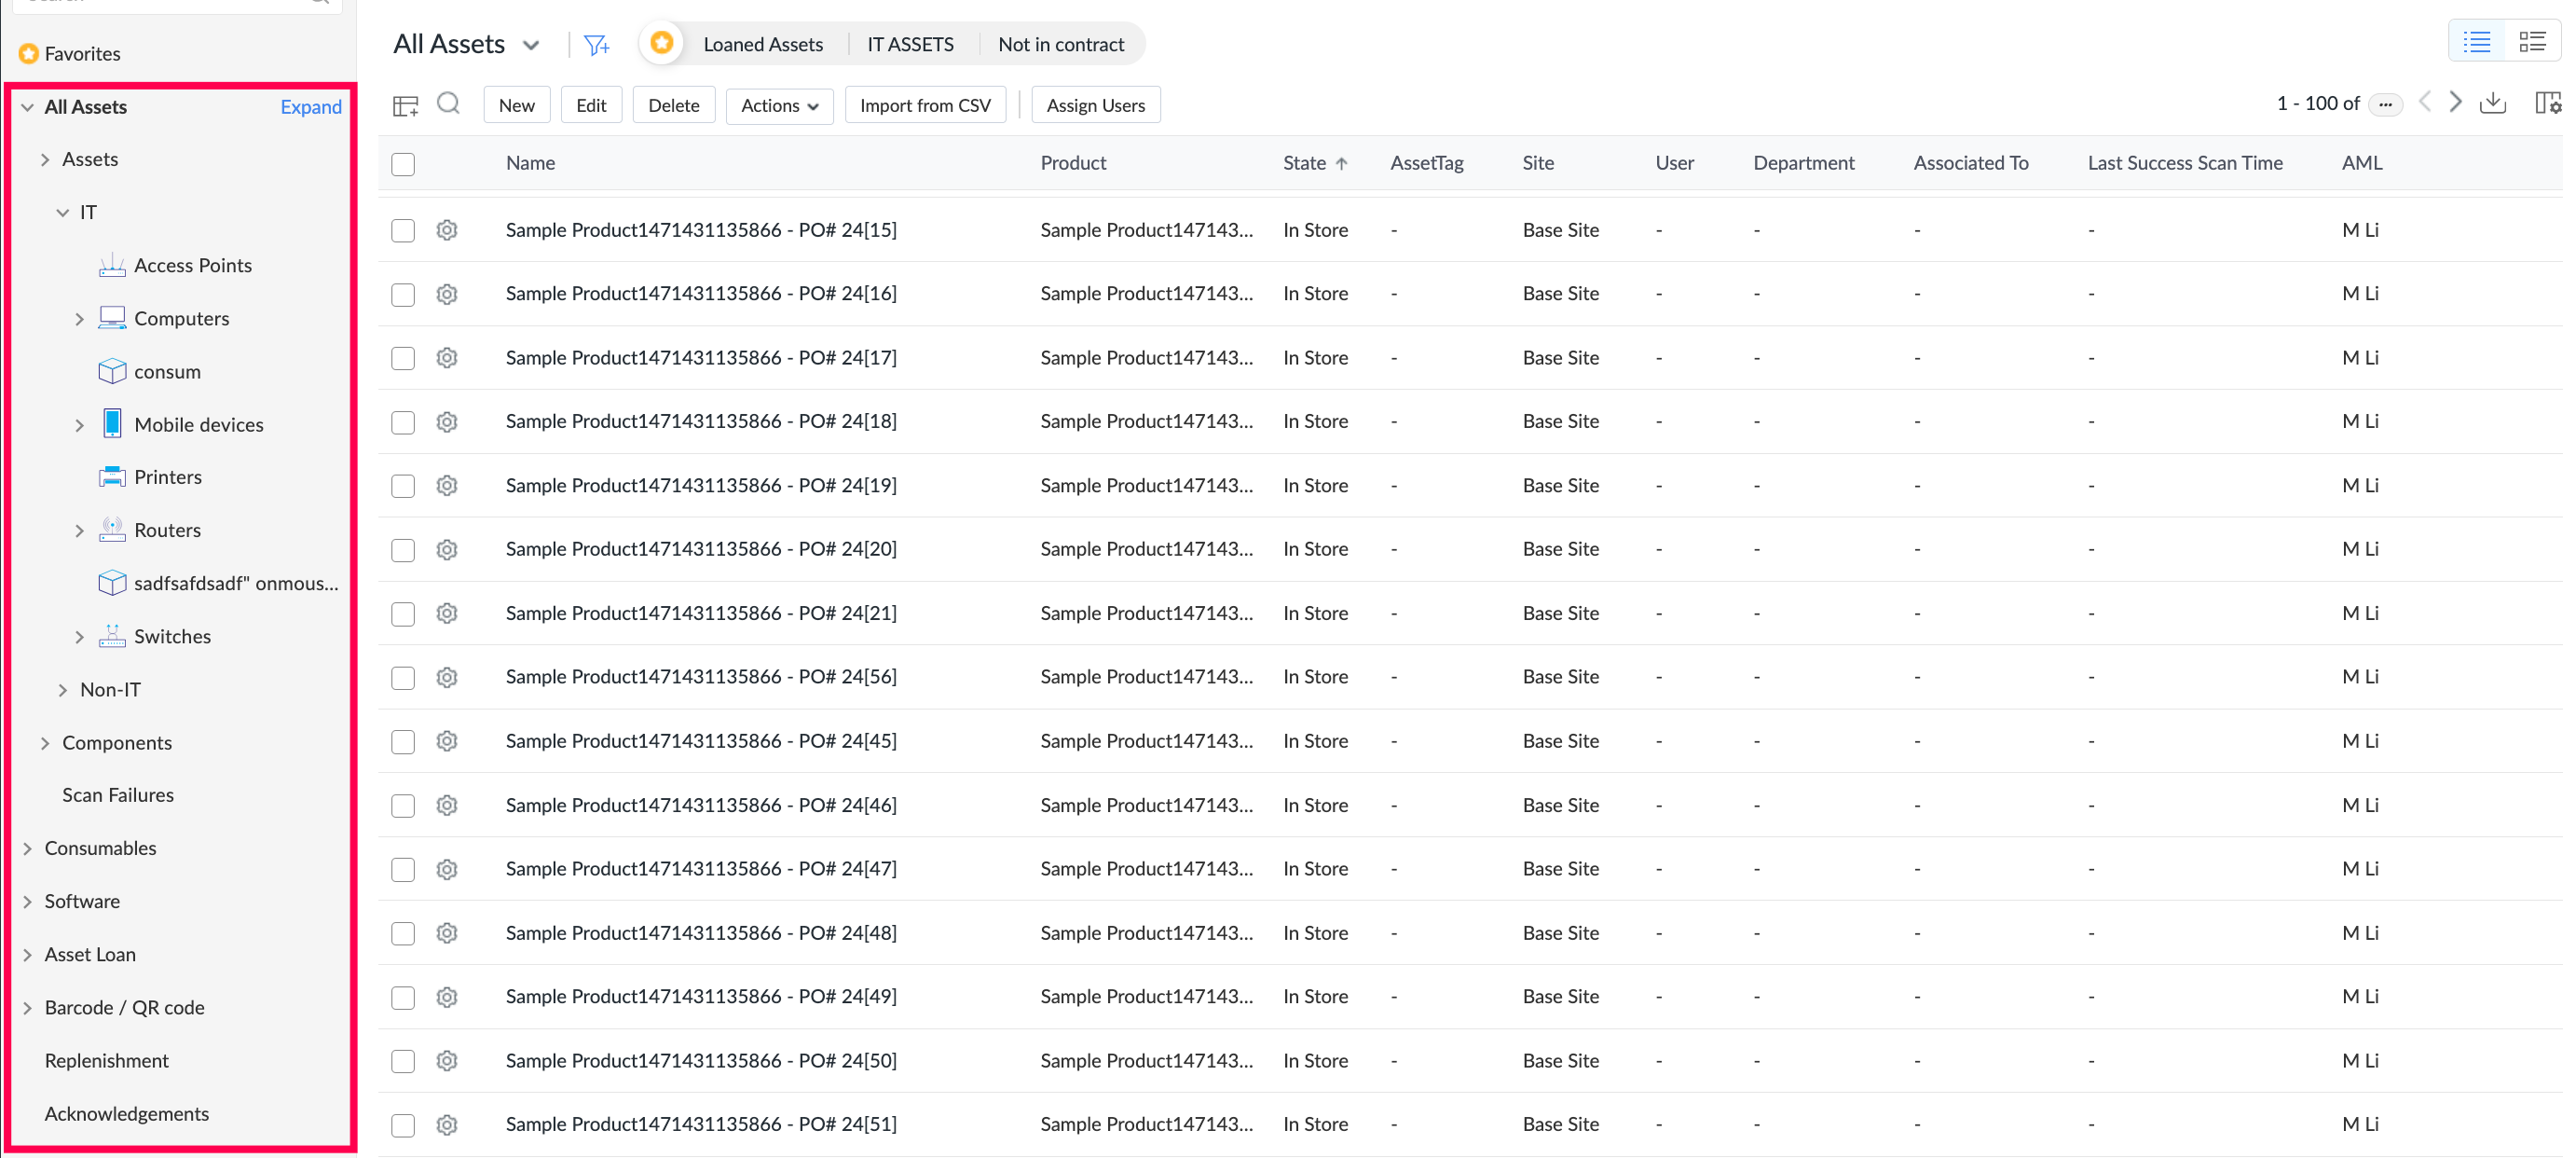Open column chooser settings icon
Screen dimensions: 2576x1158
(2547, 103)
